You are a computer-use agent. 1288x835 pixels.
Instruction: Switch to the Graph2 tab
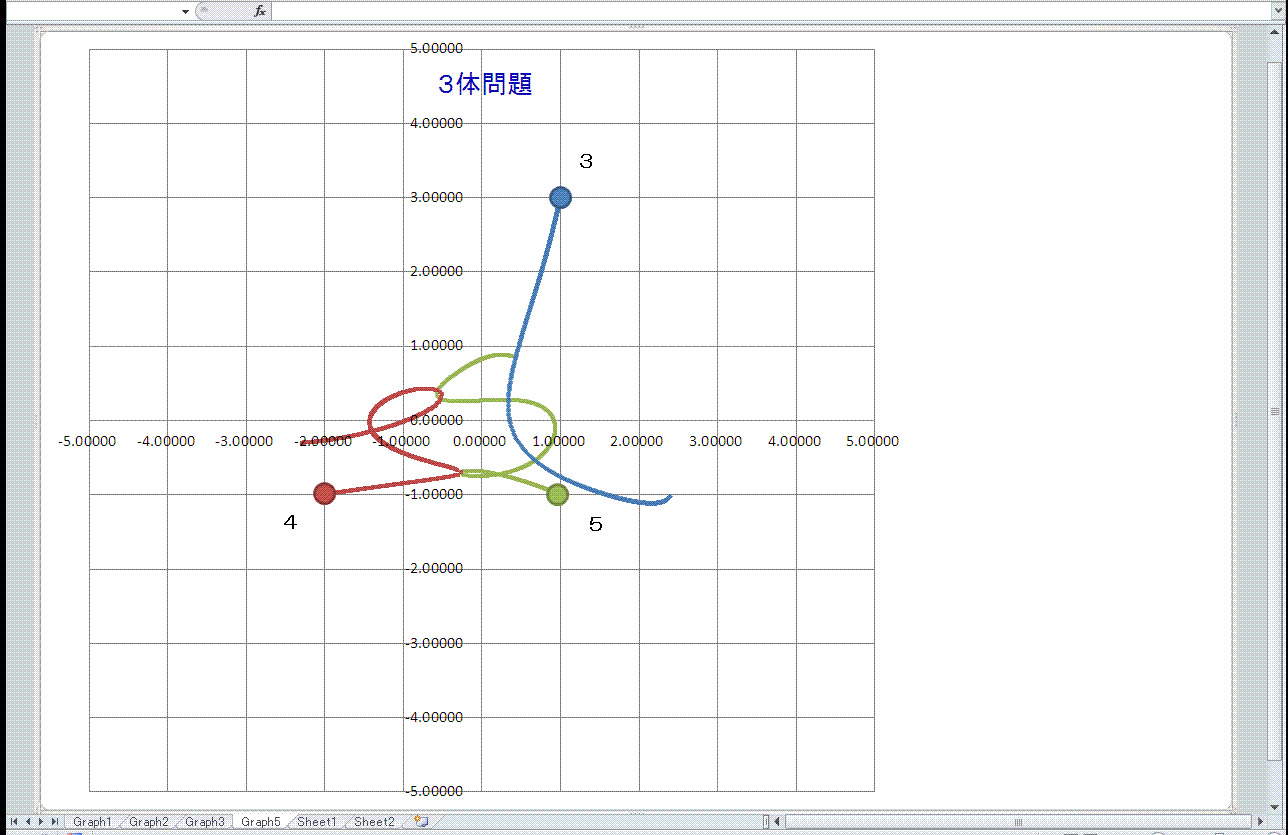[148, 822]
